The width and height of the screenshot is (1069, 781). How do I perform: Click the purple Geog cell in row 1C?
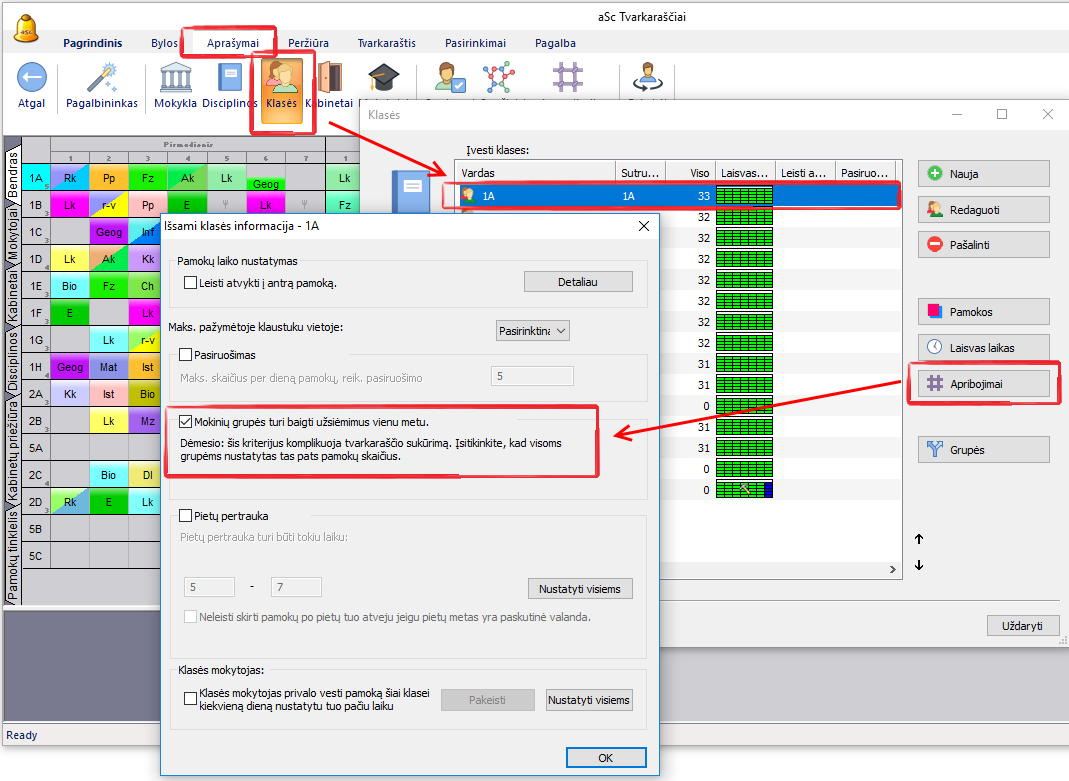[x=109, y=232]
